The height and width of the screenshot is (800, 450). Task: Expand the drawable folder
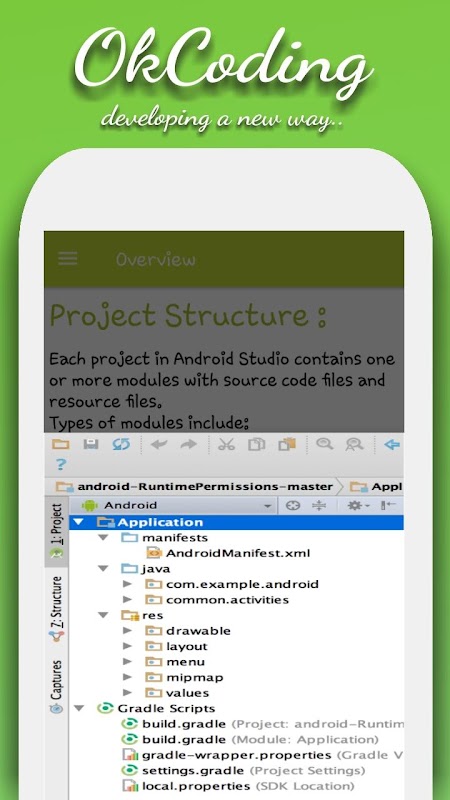click(x=128, y=631)
